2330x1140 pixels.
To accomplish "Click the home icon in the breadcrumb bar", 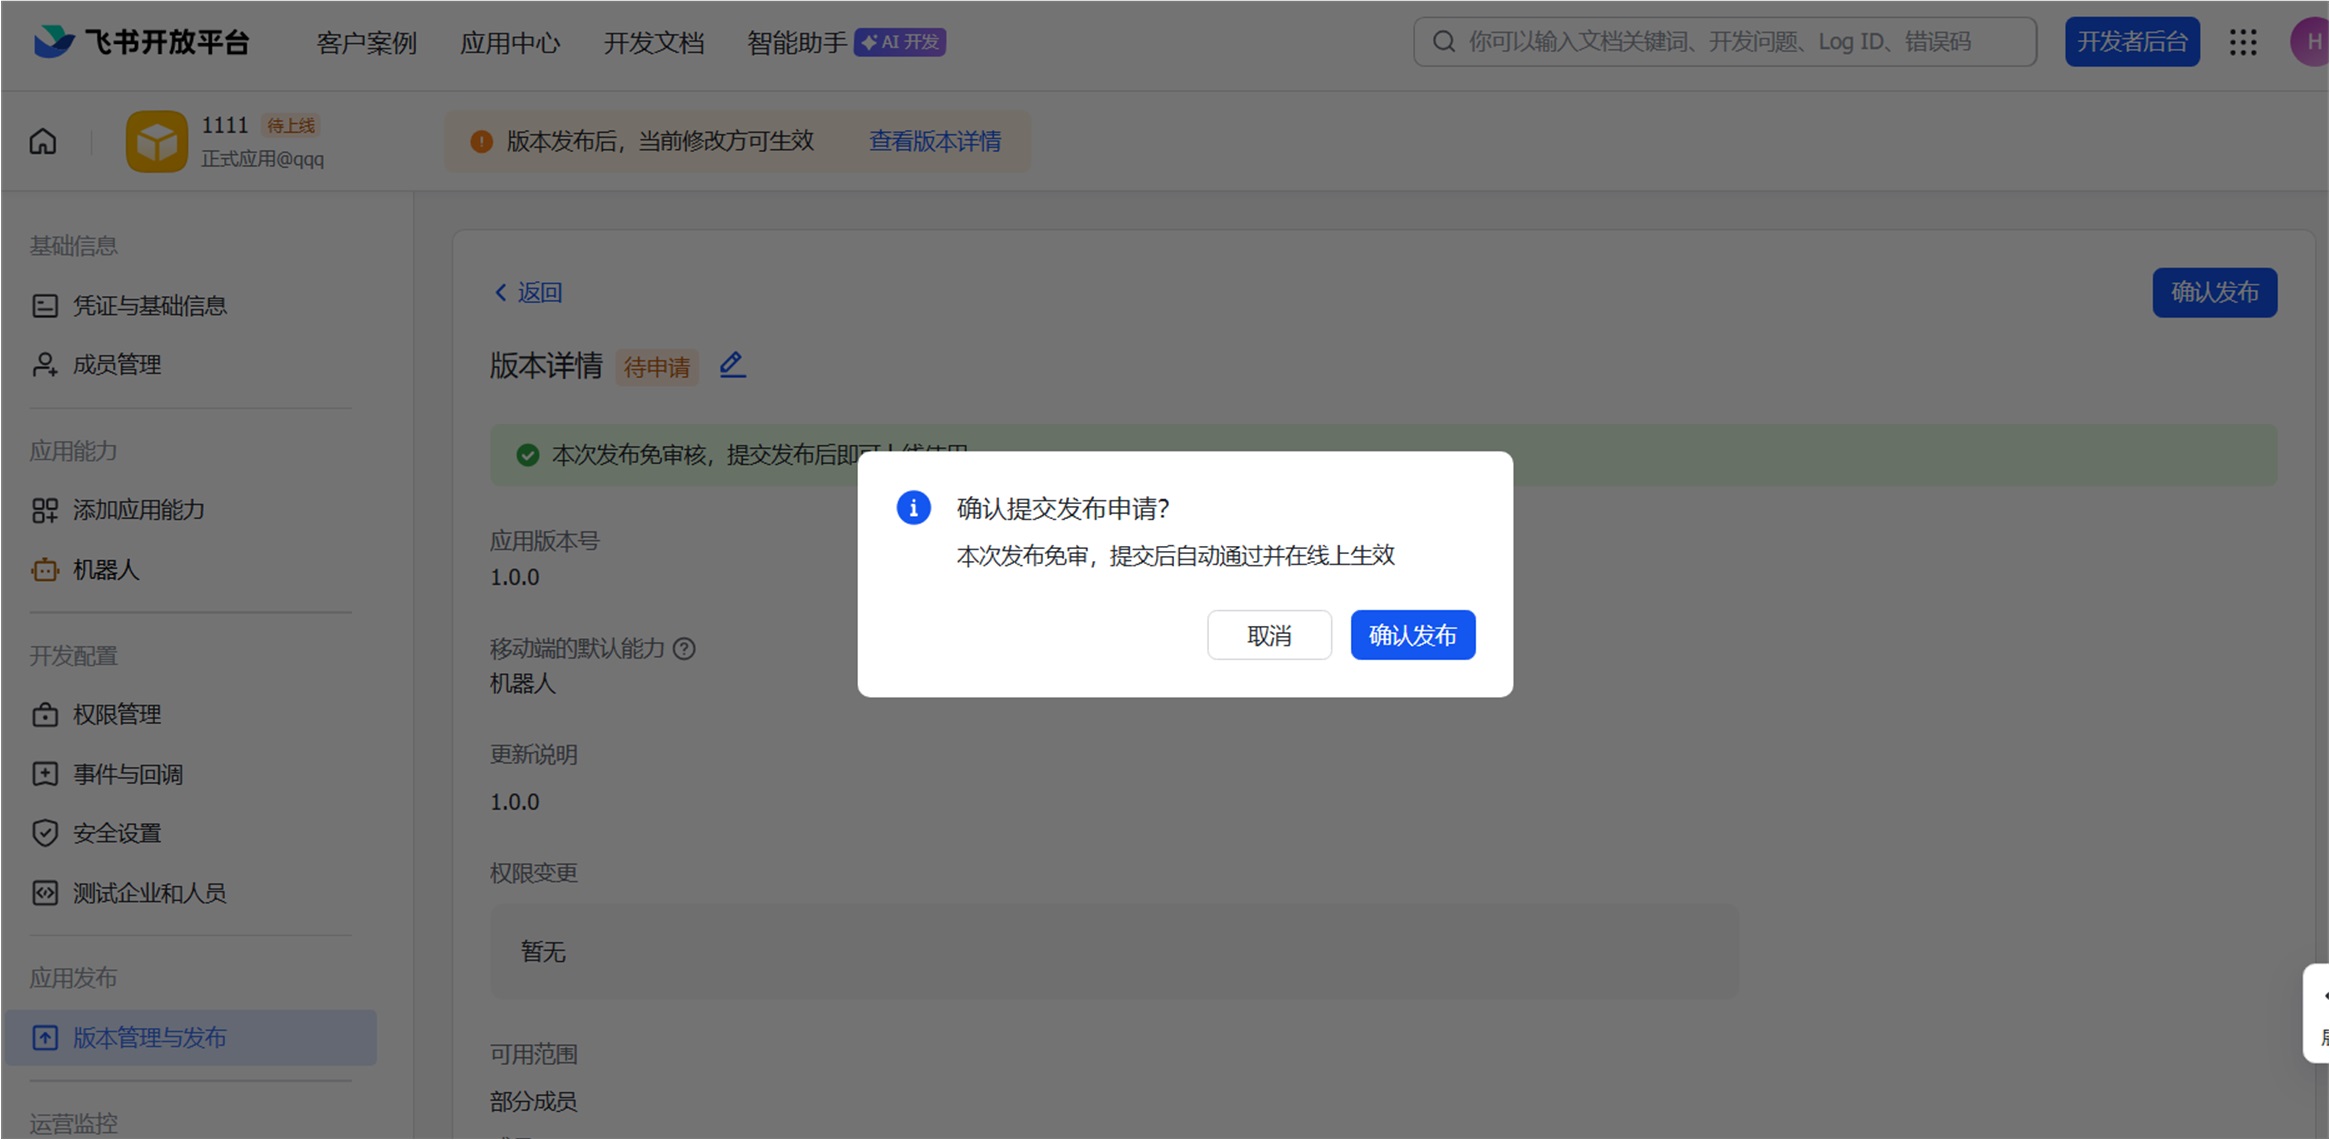I will click(x=43, y=142).
